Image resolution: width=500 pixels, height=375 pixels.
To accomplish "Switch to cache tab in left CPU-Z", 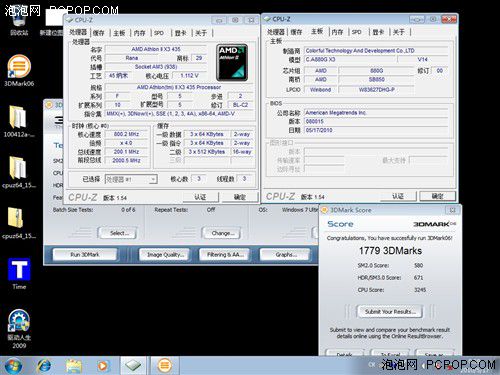I will [x=98, y=33].
